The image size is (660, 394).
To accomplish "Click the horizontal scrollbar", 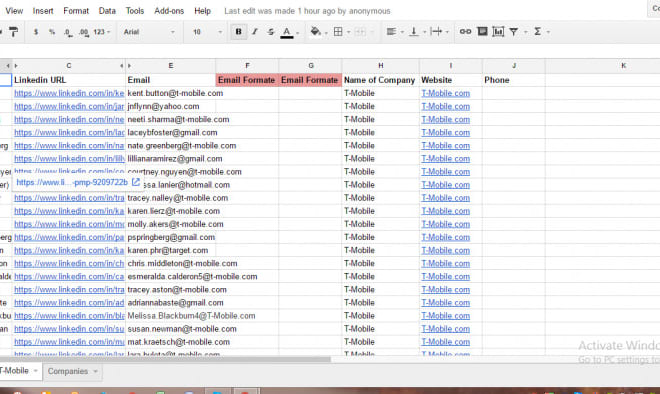I will pos(165,359).
